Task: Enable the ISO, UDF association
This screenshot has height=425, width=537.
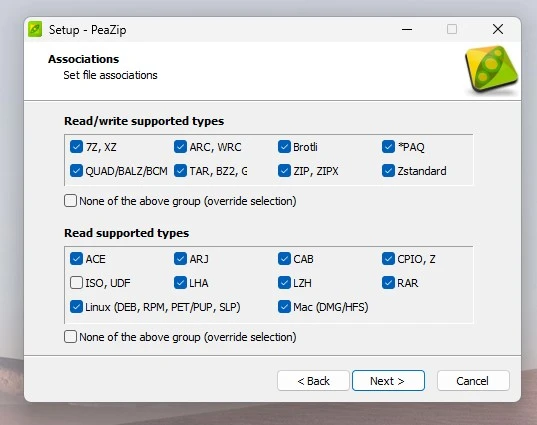Action: [x=76, y=283]
